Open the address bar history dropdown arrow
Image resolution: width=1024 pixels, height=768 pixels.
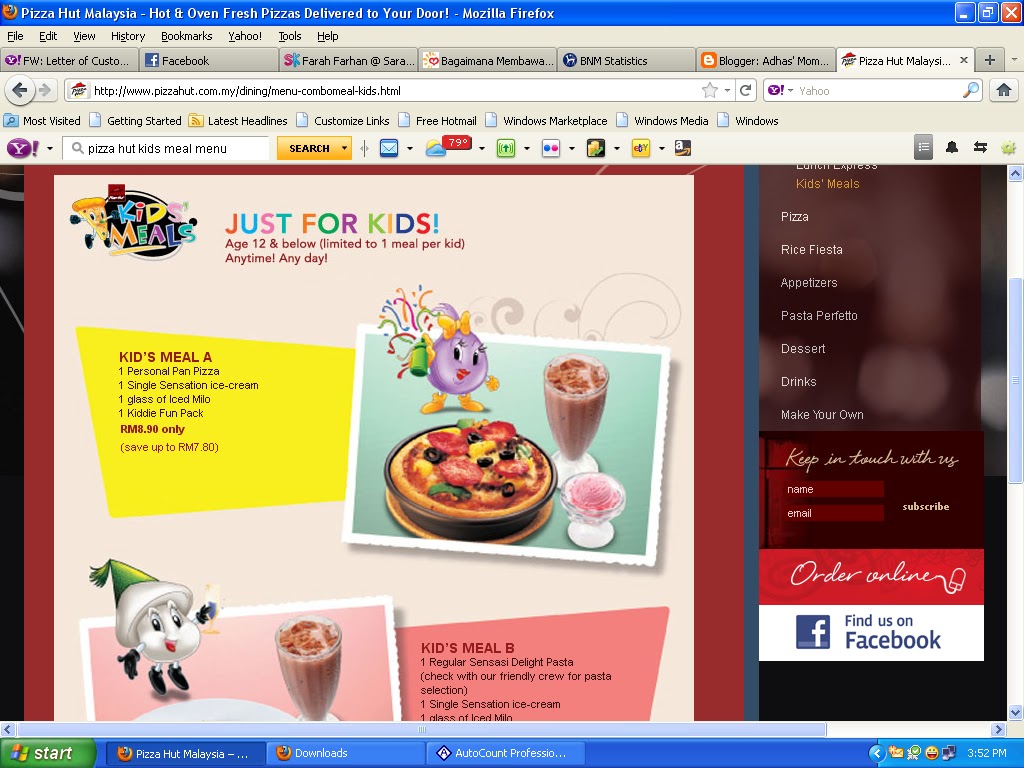pyautogui.click(x=727, y=91)
